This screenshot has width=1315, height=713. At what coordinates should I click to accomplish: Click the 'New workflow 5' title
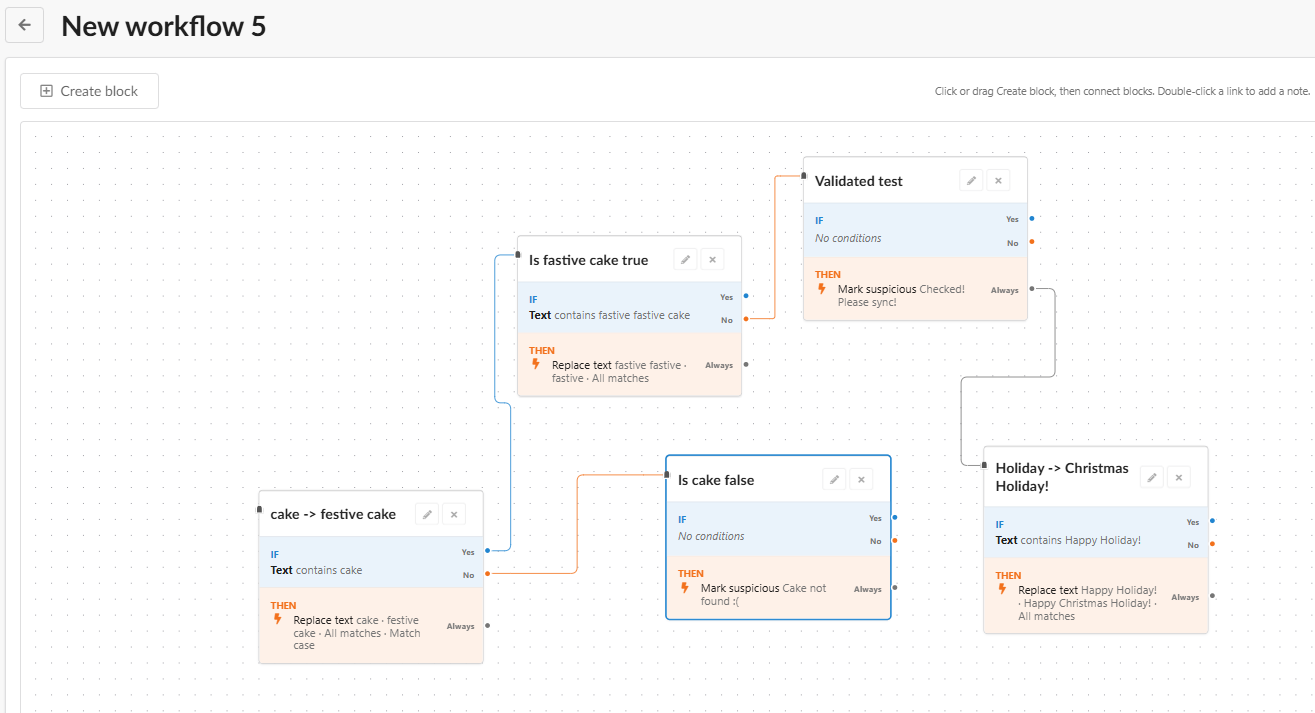(x=164, y=26)
